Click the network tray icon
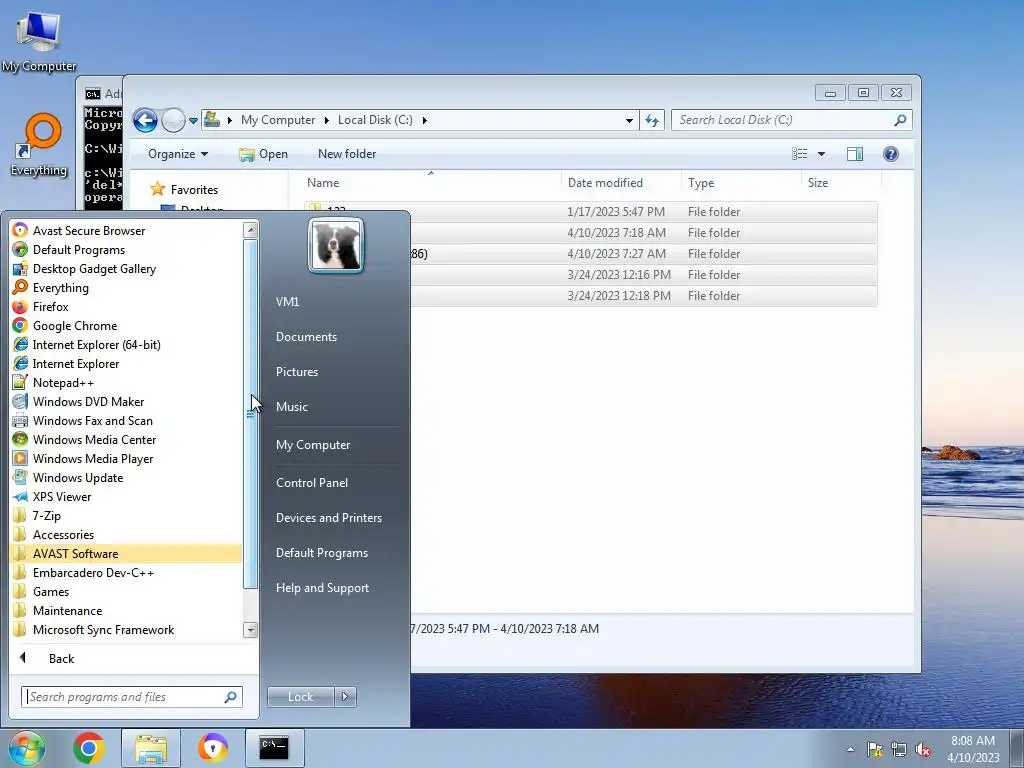 pyautogui.click(x=899, y=749)
